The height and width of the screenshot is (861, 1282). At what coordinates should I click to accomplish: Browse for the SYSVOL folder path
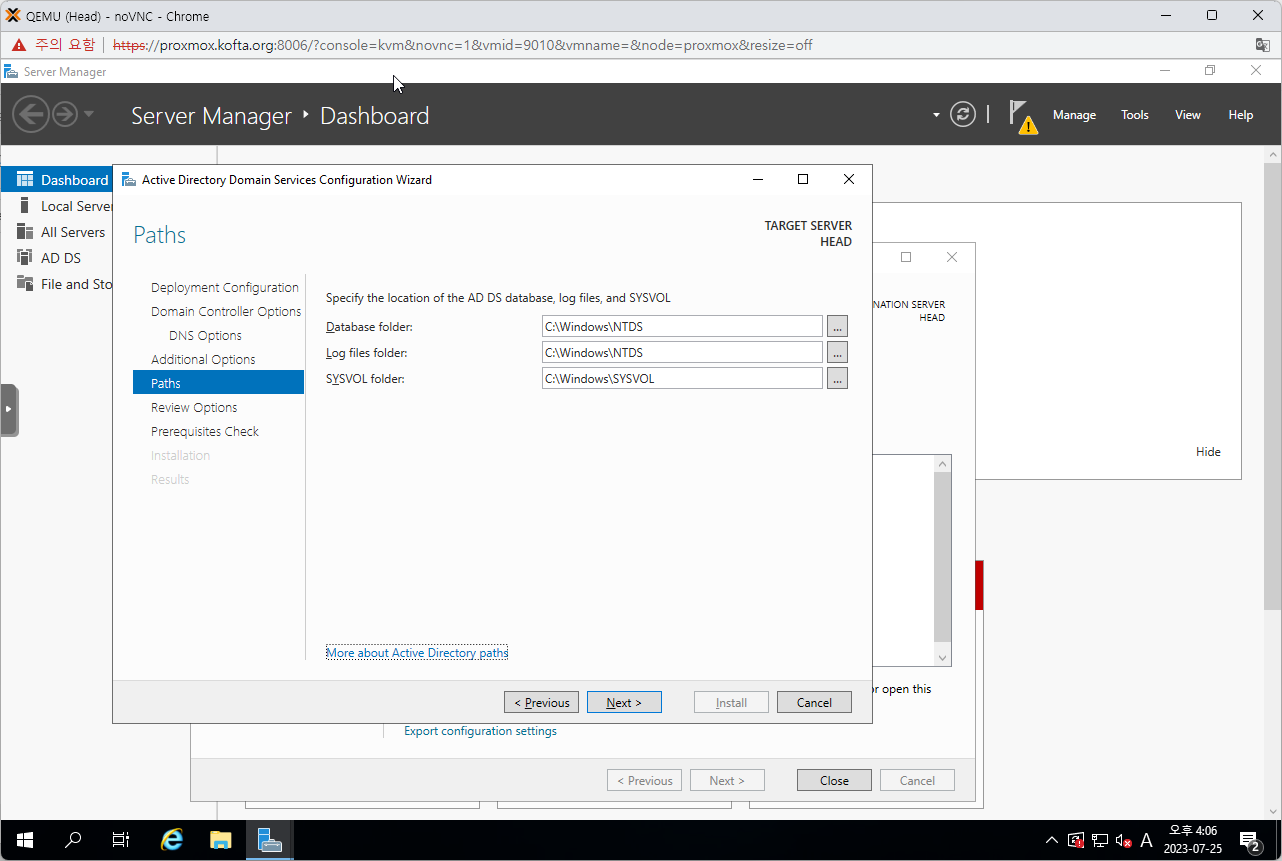(x=837, y=379)
